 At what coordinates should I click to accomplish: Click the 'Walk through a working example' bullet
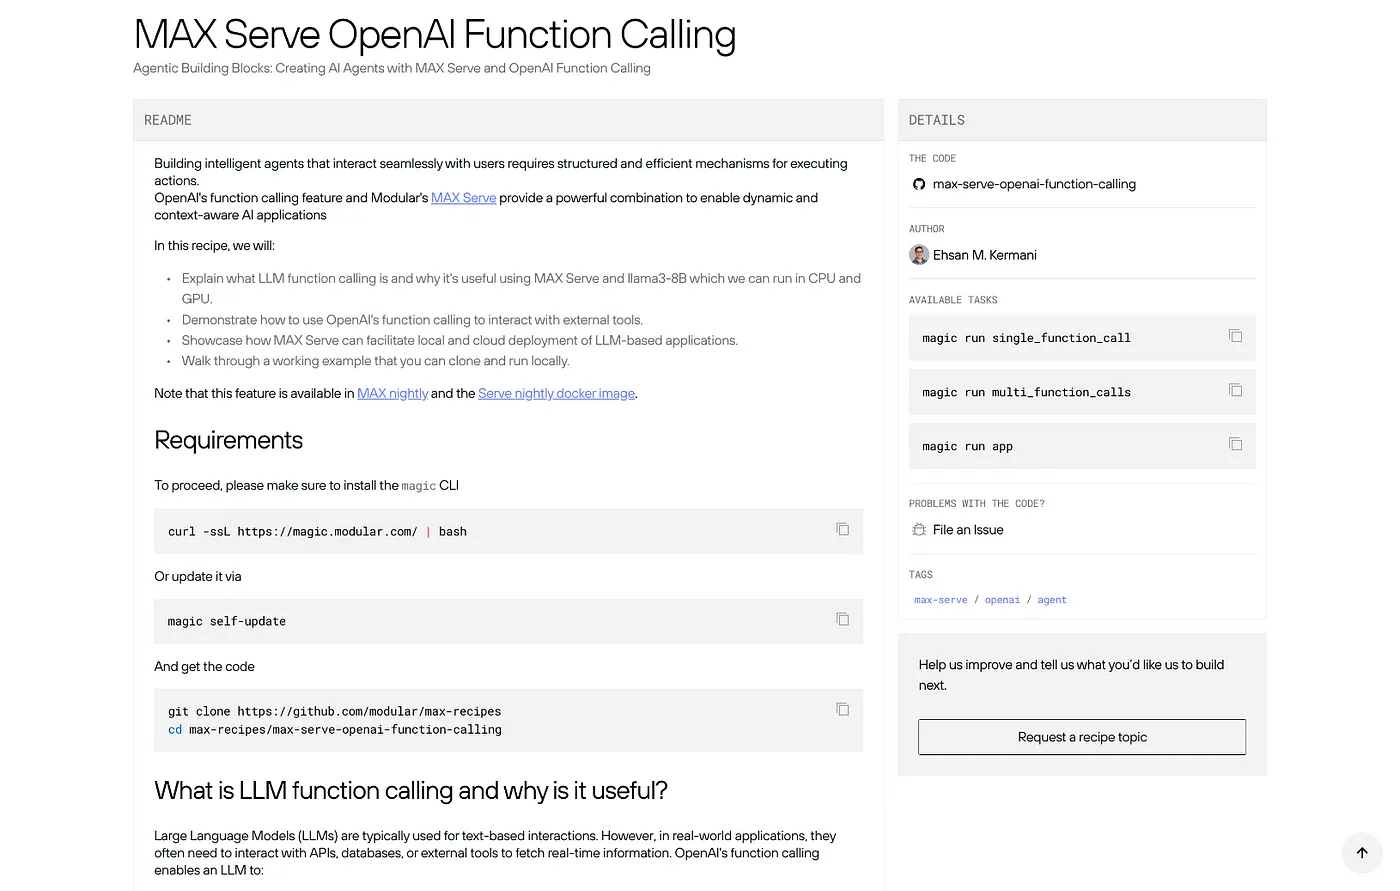click(x=376, y=361)
